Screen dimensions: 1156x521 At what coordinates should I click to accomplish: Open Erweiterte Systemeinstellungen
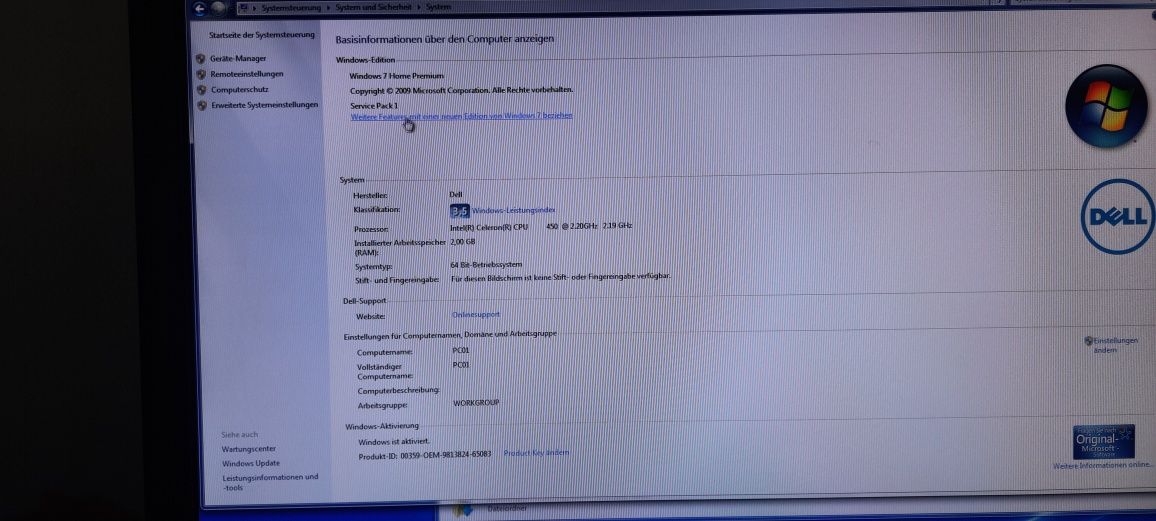[265, 105]
